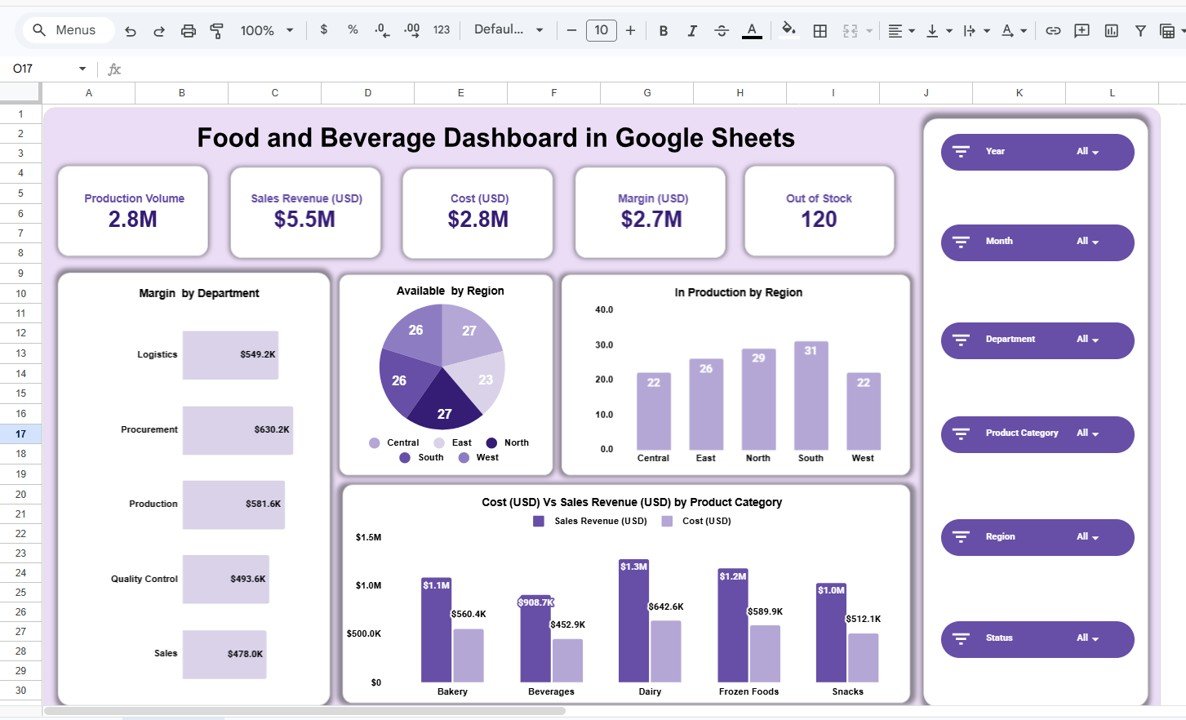This screenshot has height=720, width=1186.
Task: Click the Status slicer button
Action: [1037, 639]
